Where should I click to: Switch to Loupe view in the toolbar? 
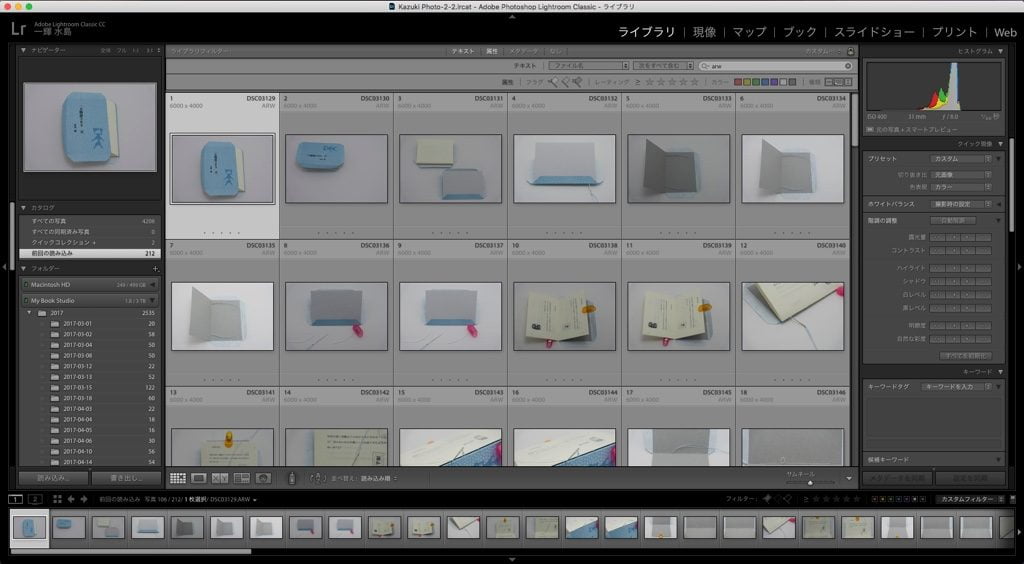click(x=199, y=478)
